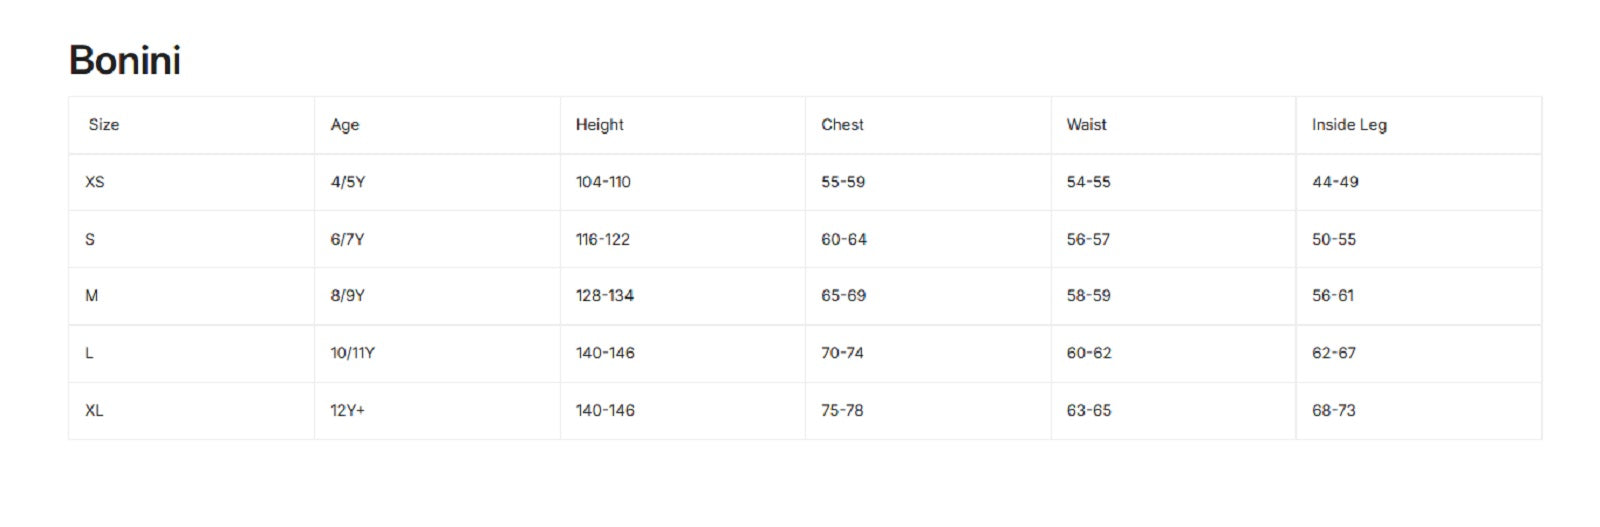Viewport: 1600px width, 527px height.
Task: Click the Bonini heading
Action: pos(125,60)
